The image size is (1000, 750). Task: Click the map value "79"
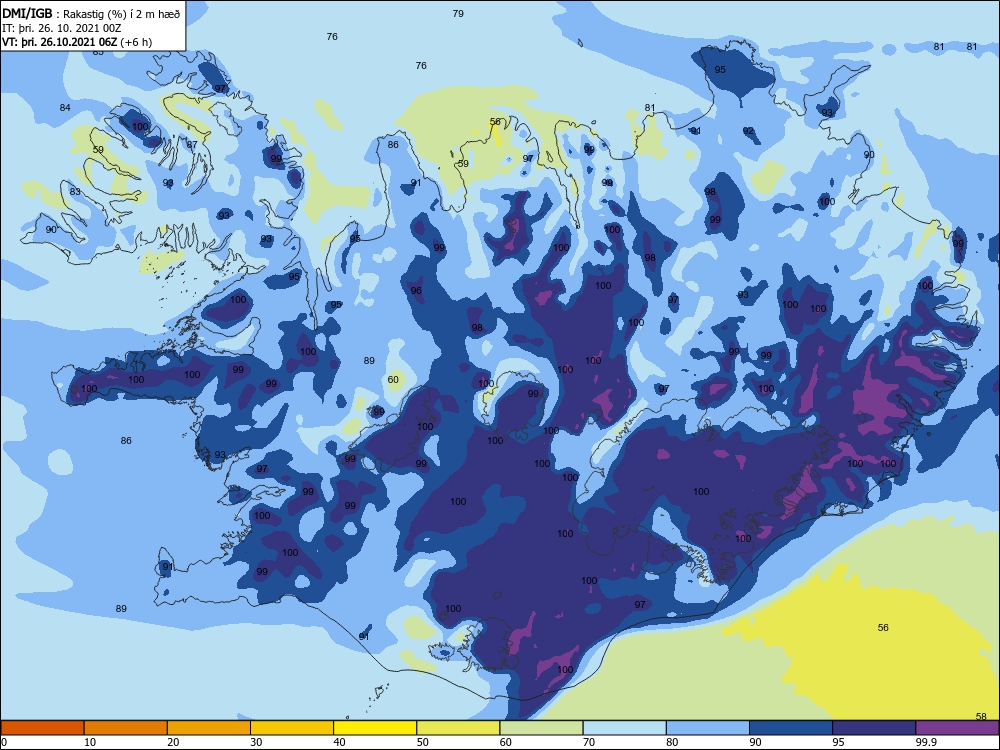458,13
